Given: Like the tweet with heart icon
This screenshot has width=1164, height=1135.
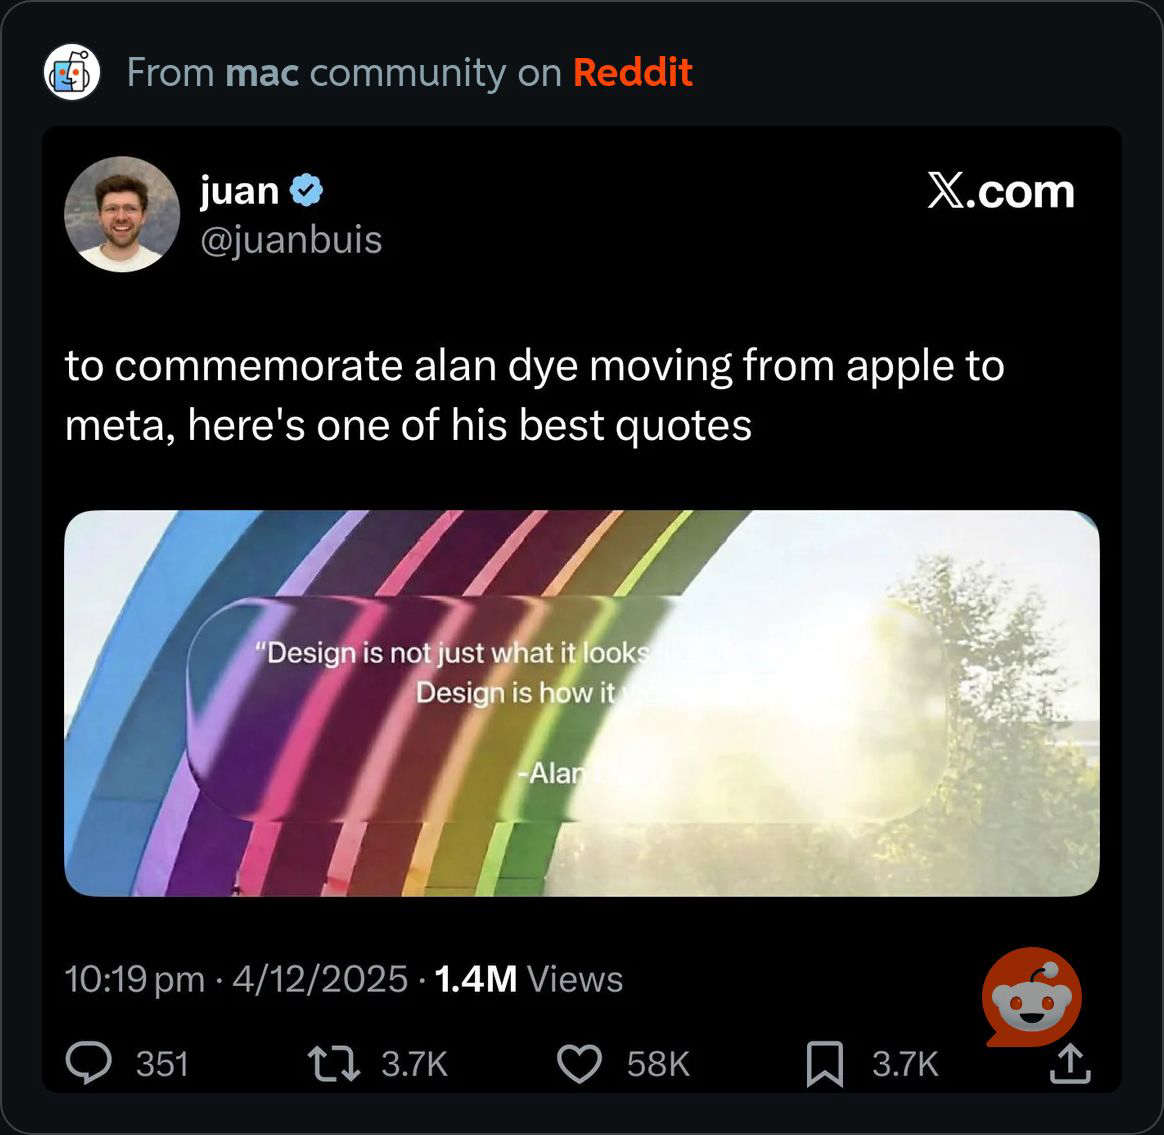Looking at the screenshot, I should 579,1063.
